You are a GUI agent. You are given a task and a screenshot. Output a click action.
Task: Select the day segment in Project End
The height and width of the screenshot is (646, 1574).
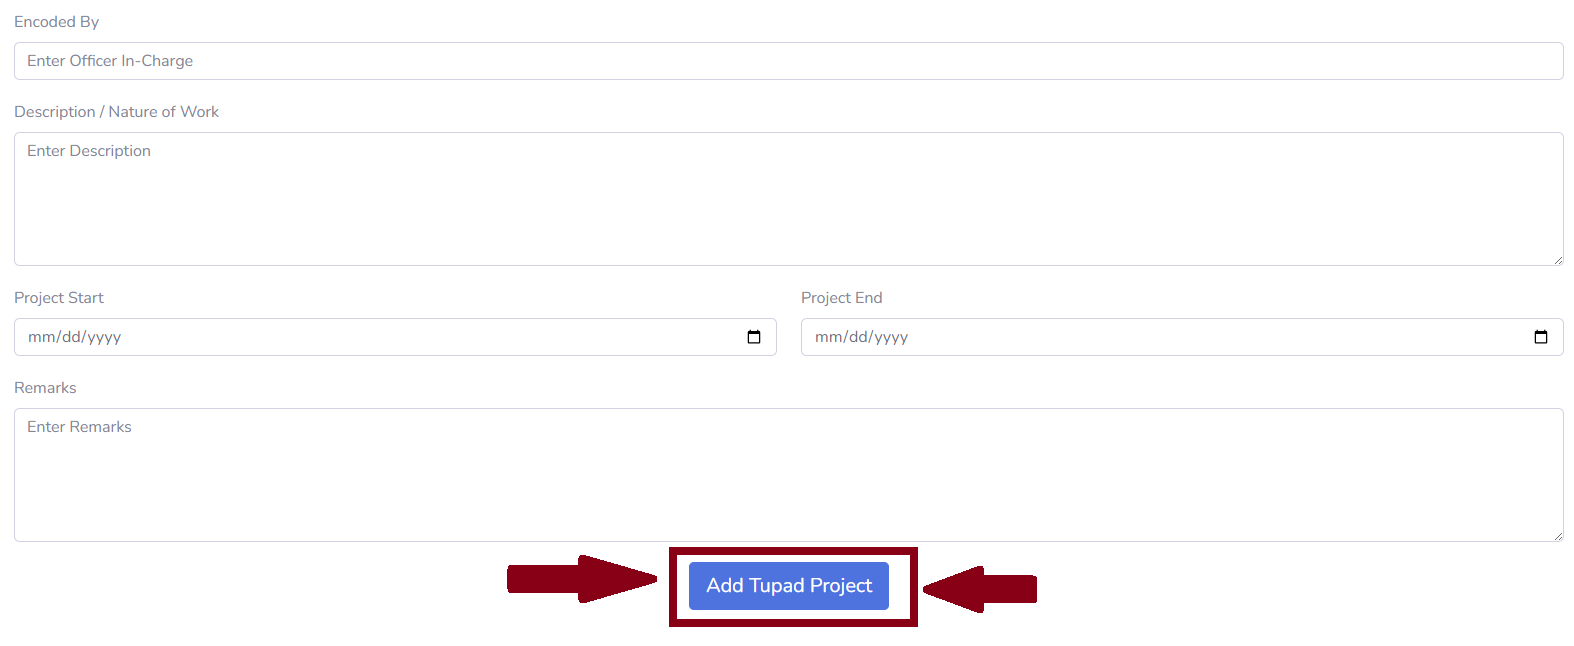click(x=858, y=337)
